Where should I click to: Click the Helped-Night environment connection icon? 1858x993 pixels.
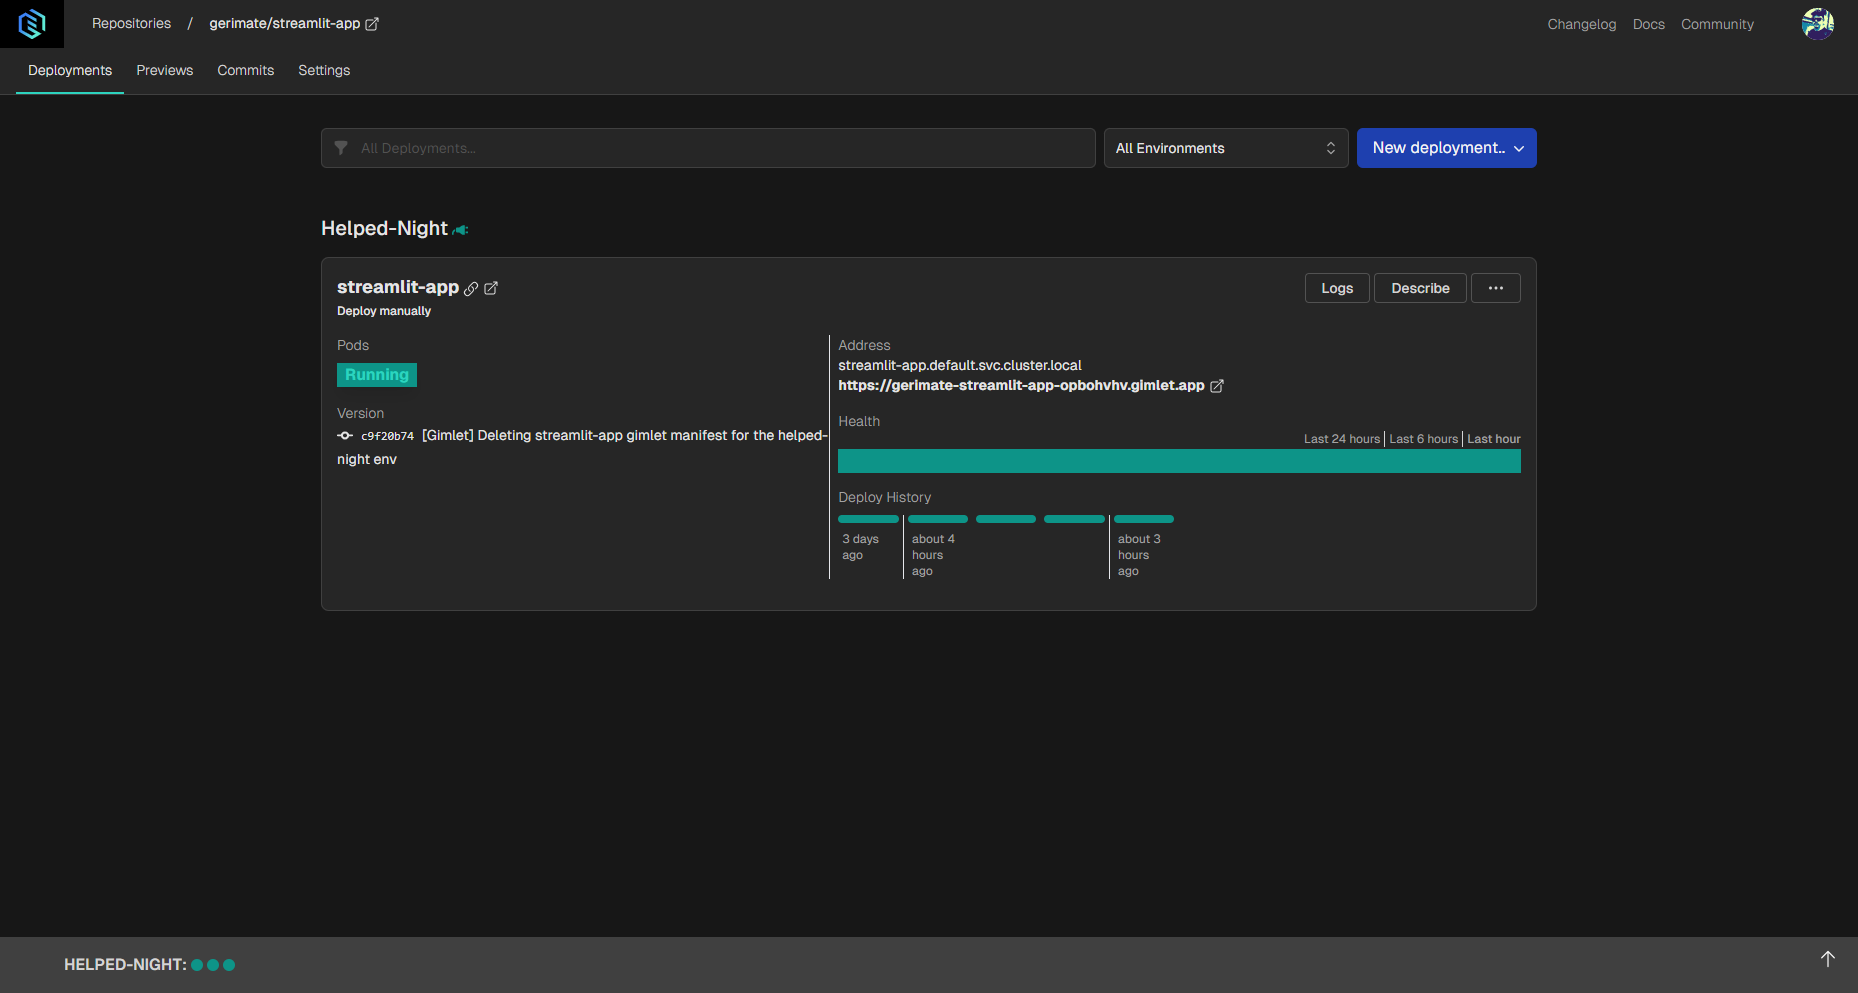click(x=460, y=230)
